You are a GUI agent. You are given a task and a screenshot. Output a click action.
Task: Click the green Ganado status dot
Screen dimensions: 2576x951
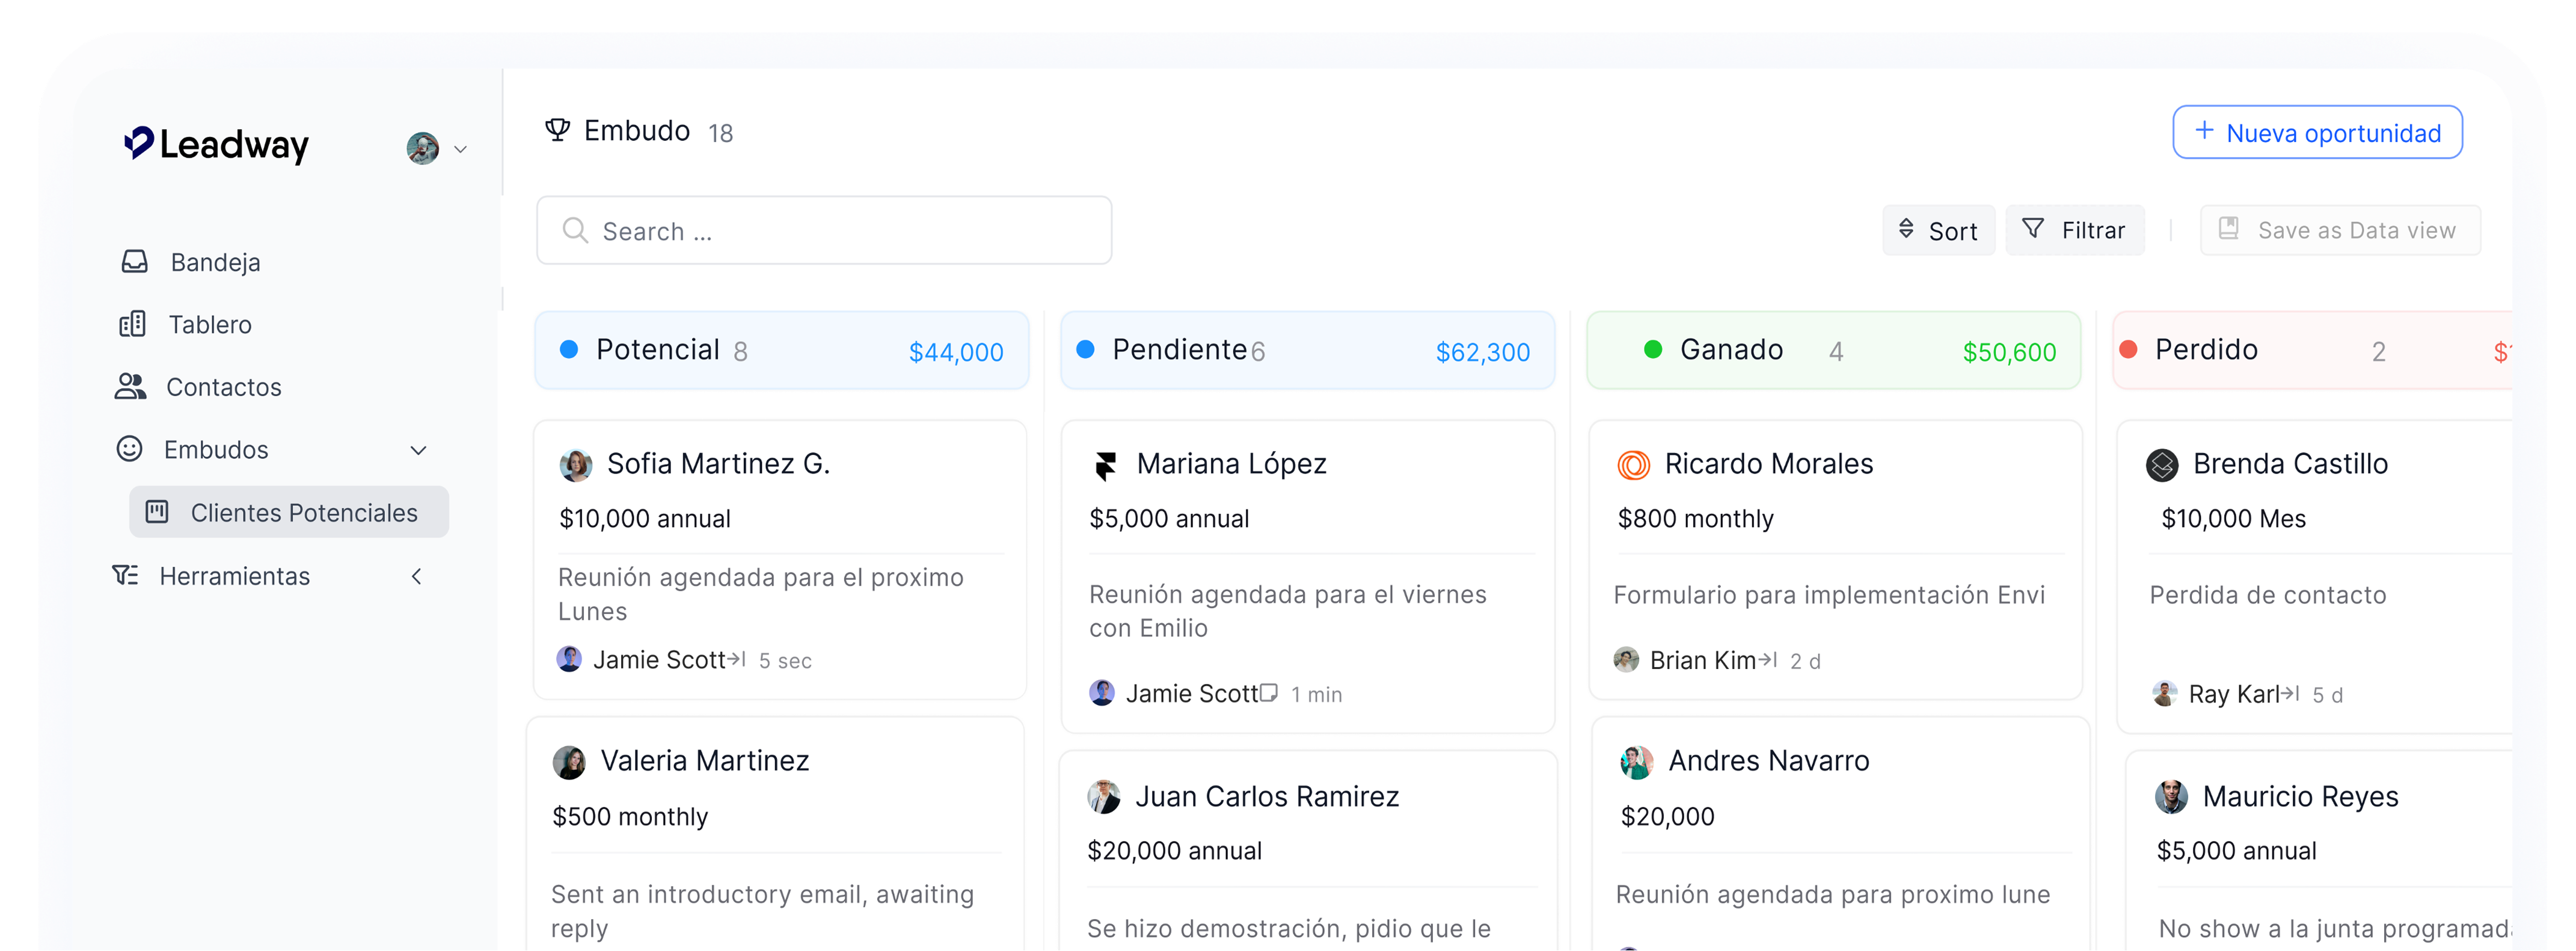(x=1653, y=349)
